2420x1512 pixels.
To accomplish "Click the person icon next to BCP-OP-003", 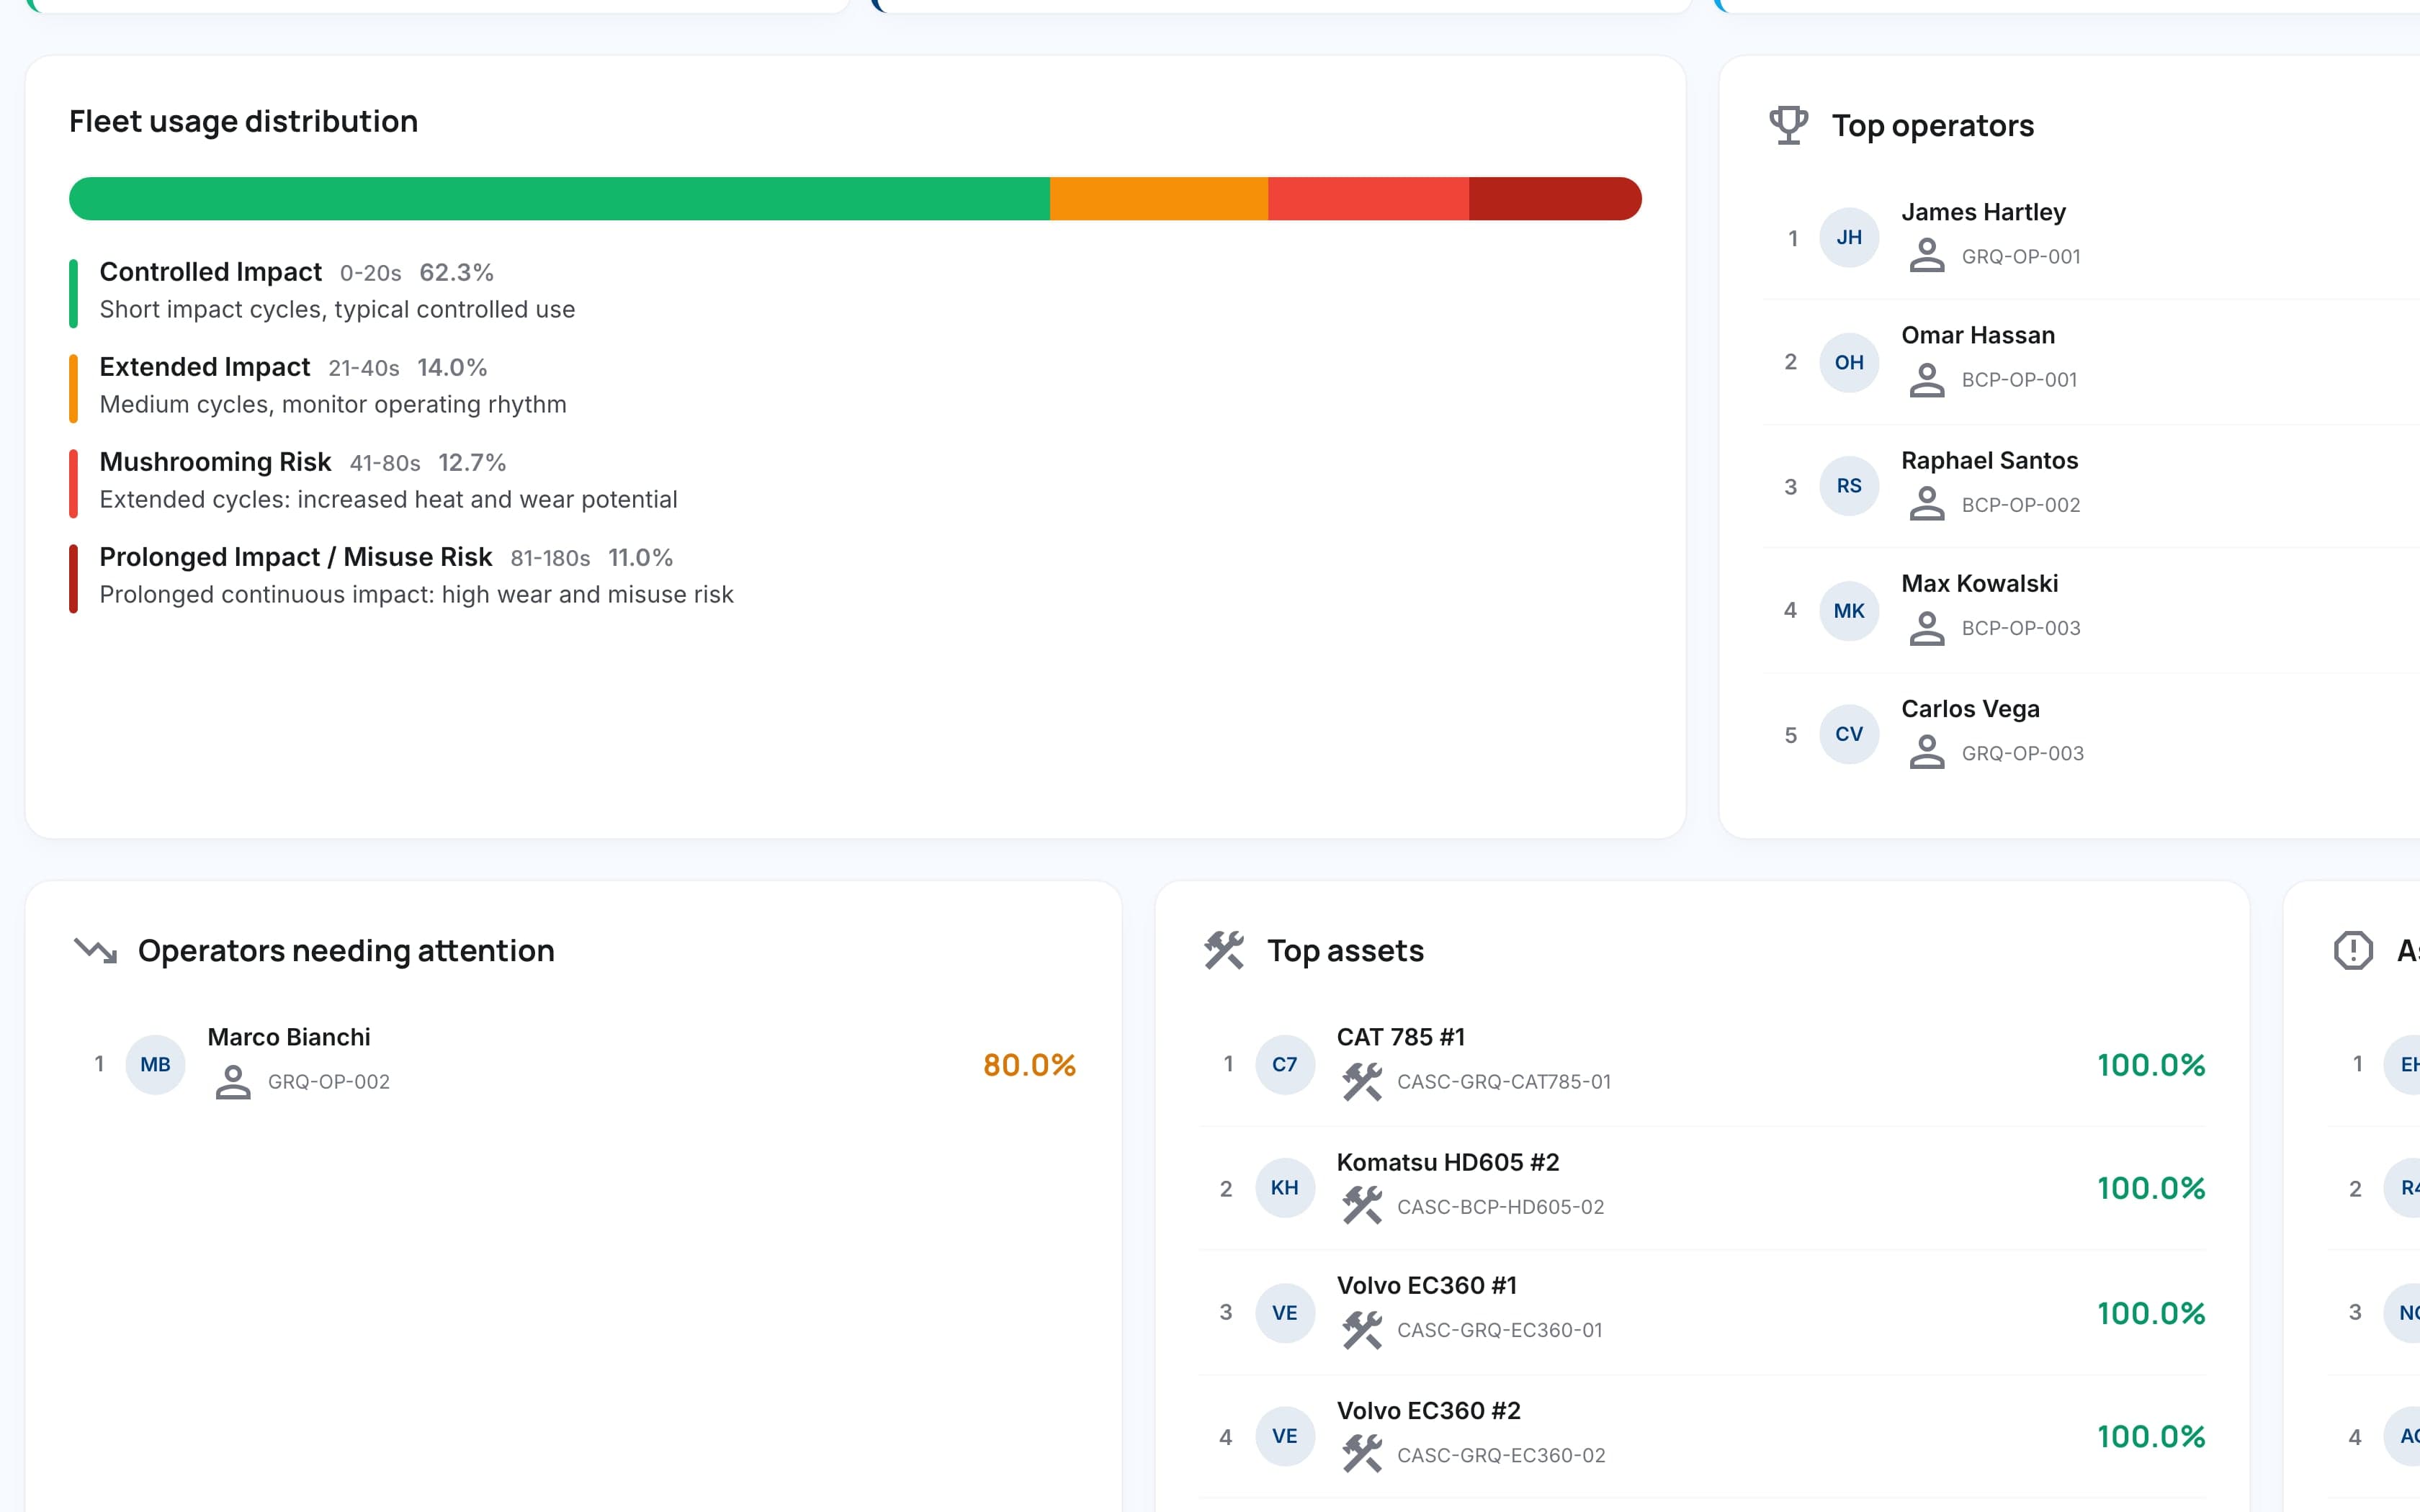I will (x=1927, y=628).
